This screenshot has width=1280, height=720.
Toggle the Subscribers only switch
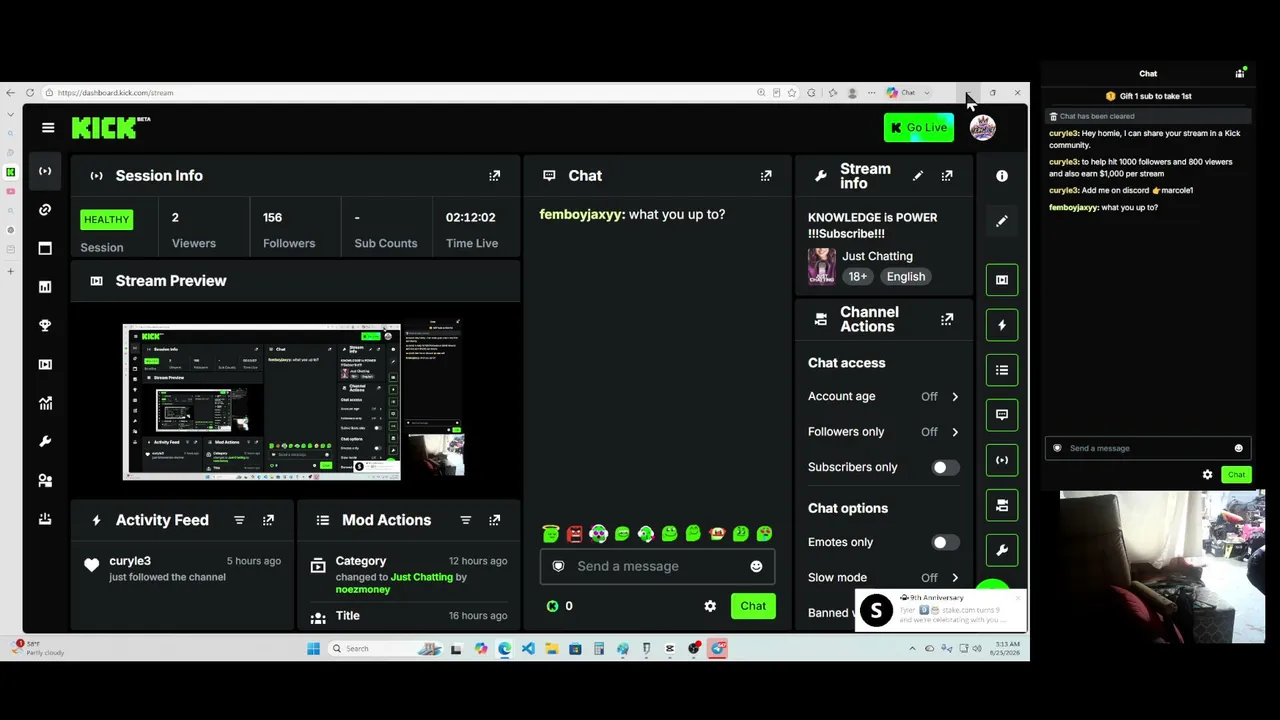click(x=945, y=468)
